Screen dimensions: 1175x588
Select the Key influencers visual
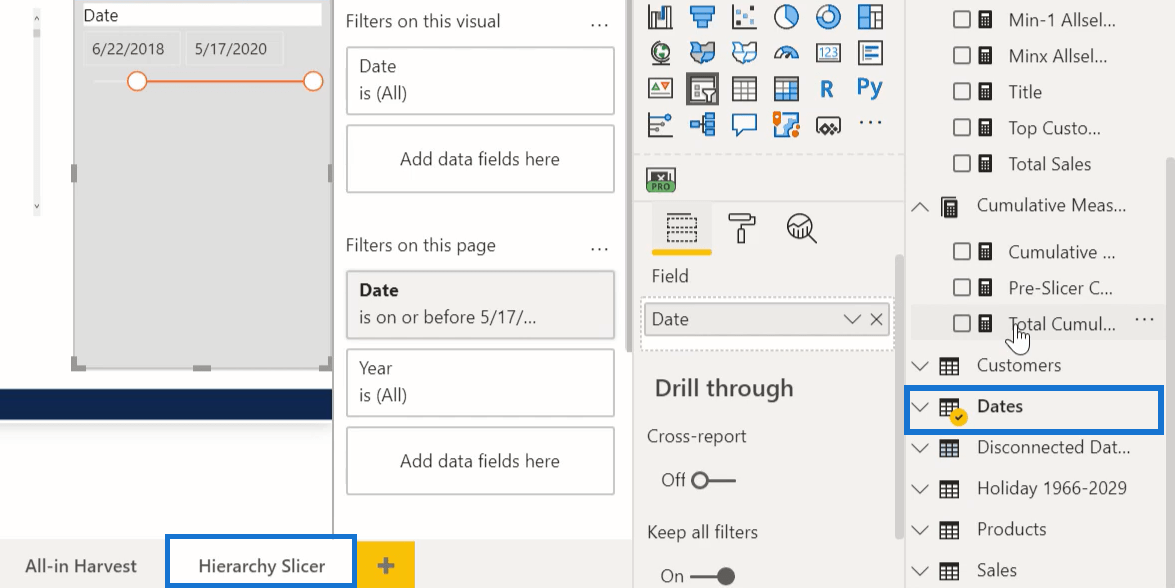tap(660, 124)
